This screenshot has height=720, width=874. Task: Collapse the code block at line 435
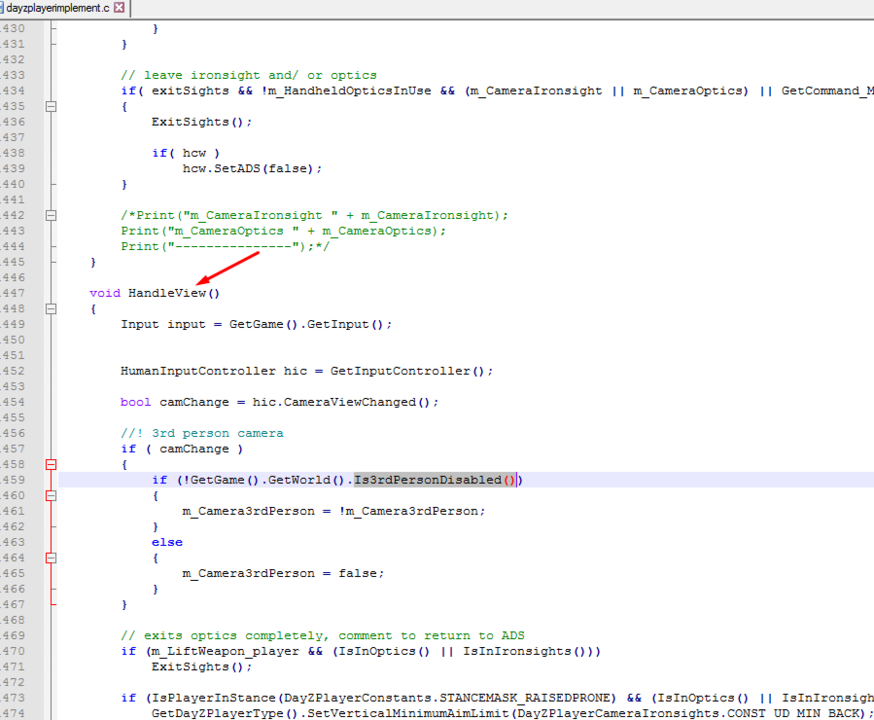click(51, 106)
